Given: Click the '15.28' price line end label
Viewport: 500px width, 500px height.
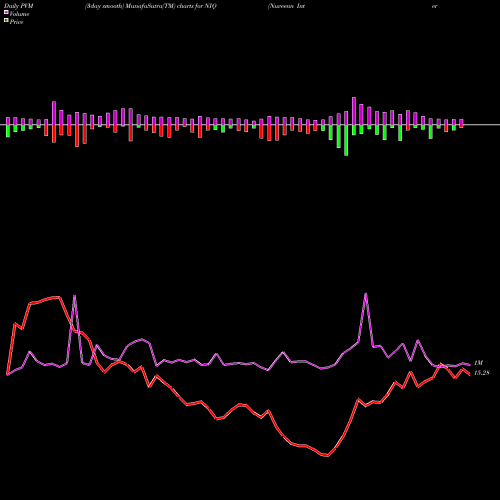Looking at the screenshot, I should [482, 373].
